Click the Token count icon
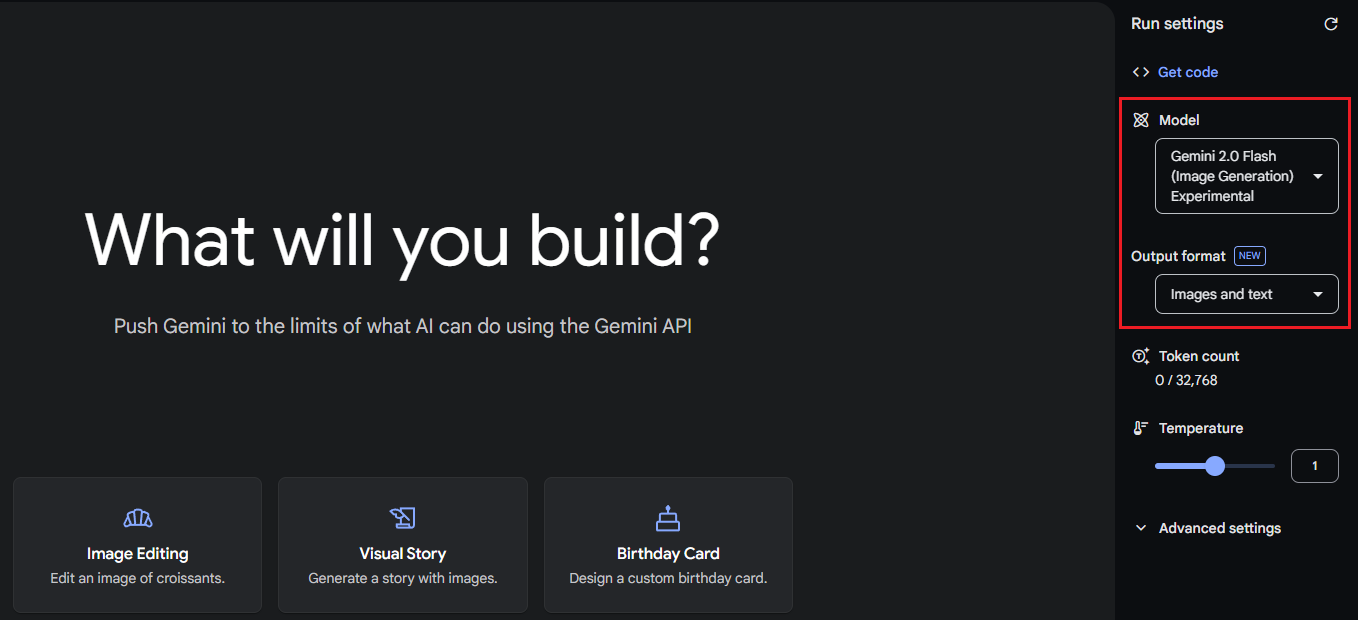 pos(1140,356)
